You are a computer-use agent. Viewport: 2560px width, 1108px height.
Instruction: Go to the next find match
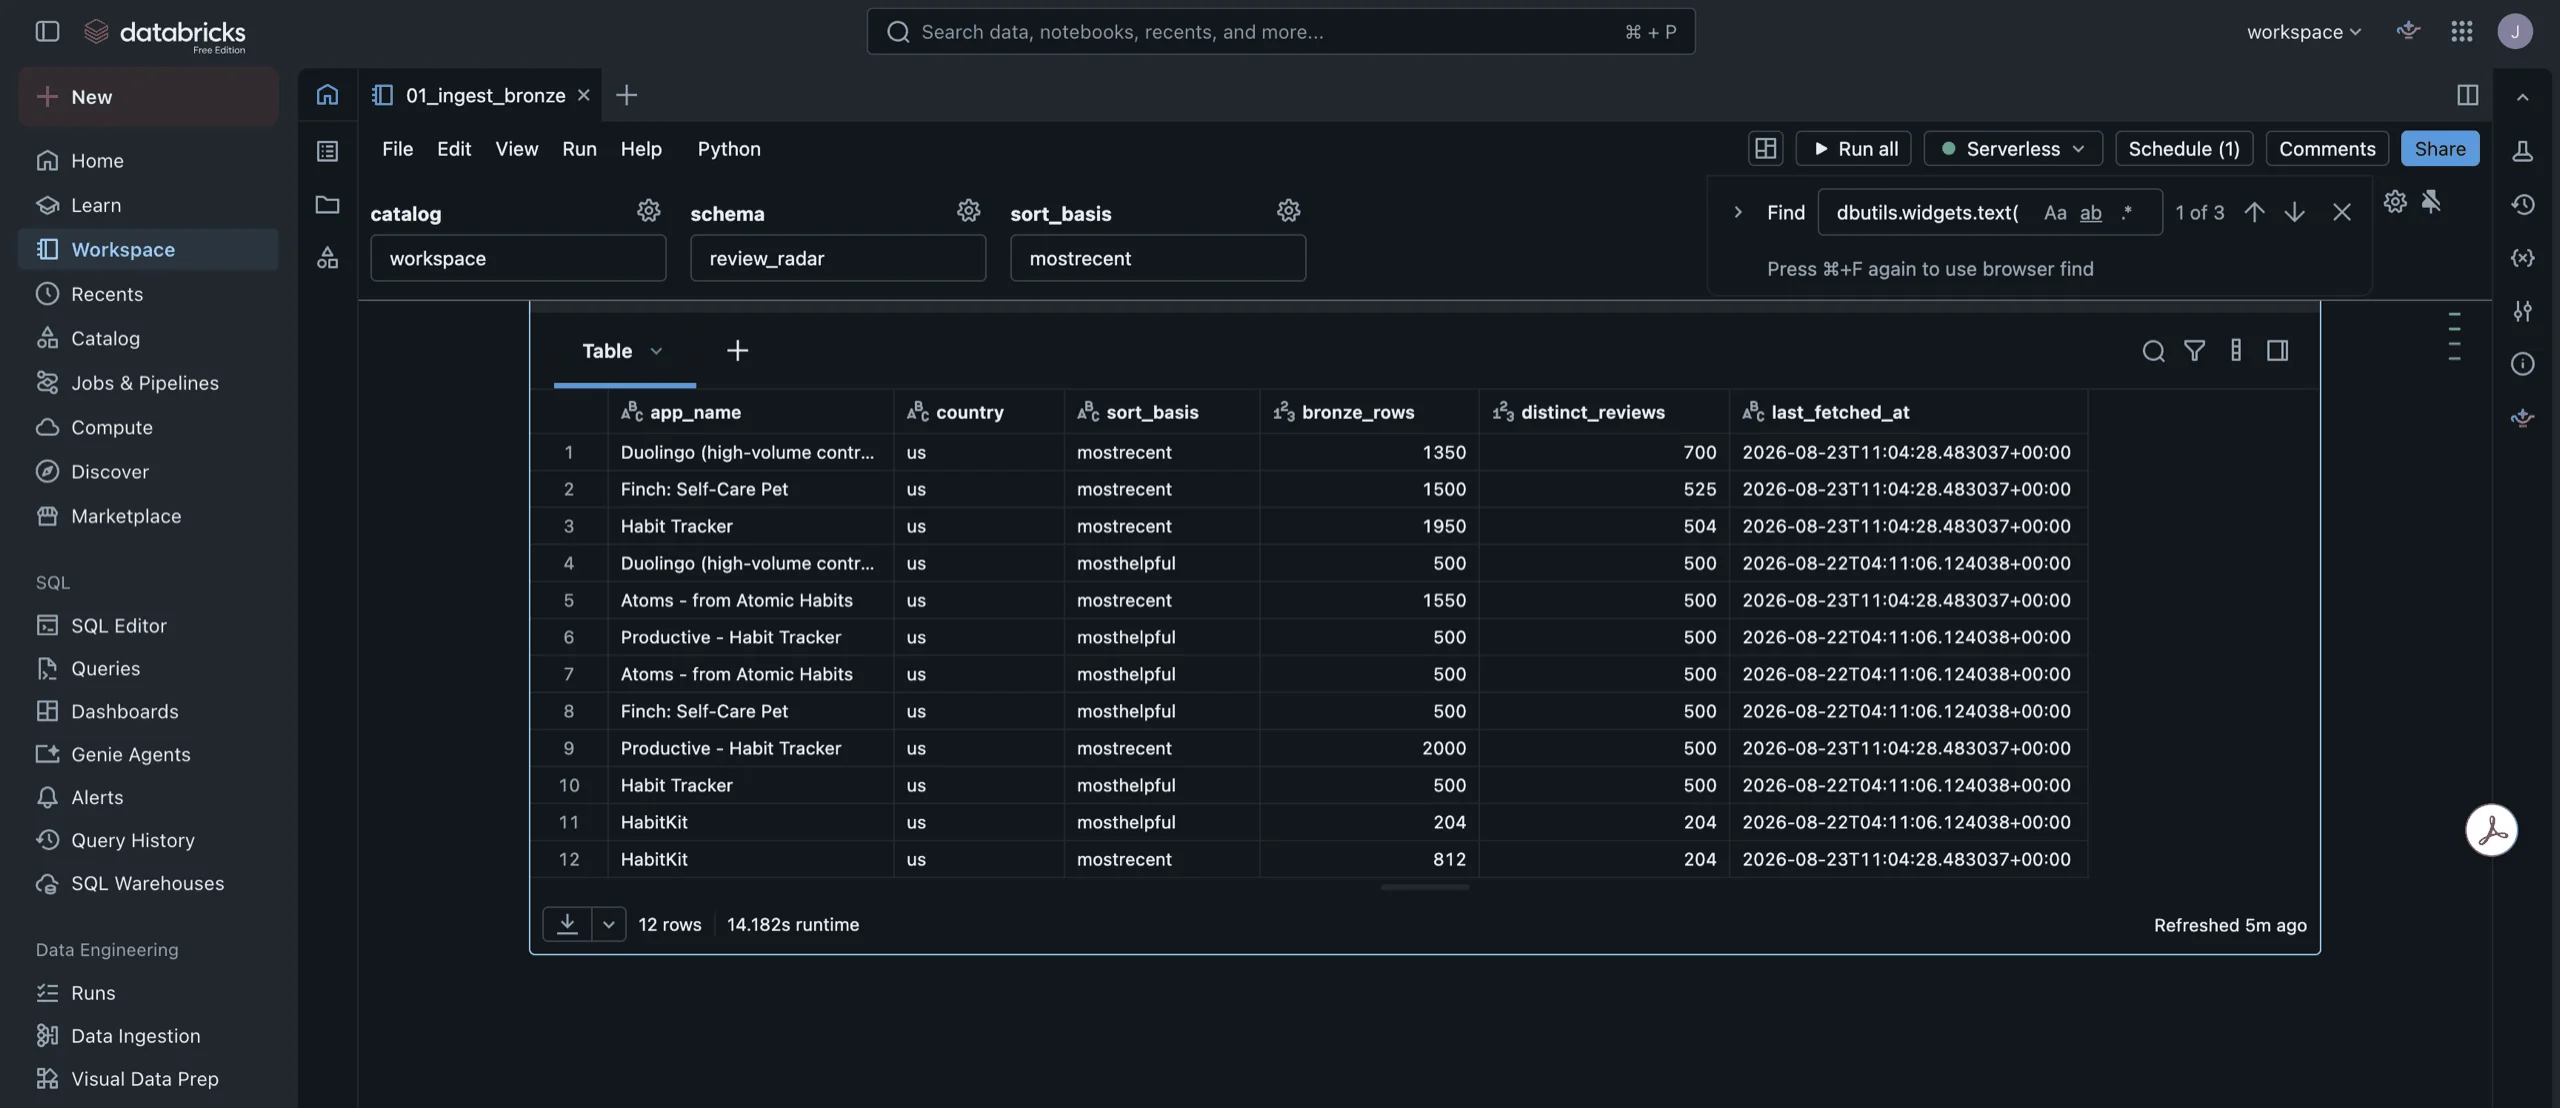pos(2294,212)
